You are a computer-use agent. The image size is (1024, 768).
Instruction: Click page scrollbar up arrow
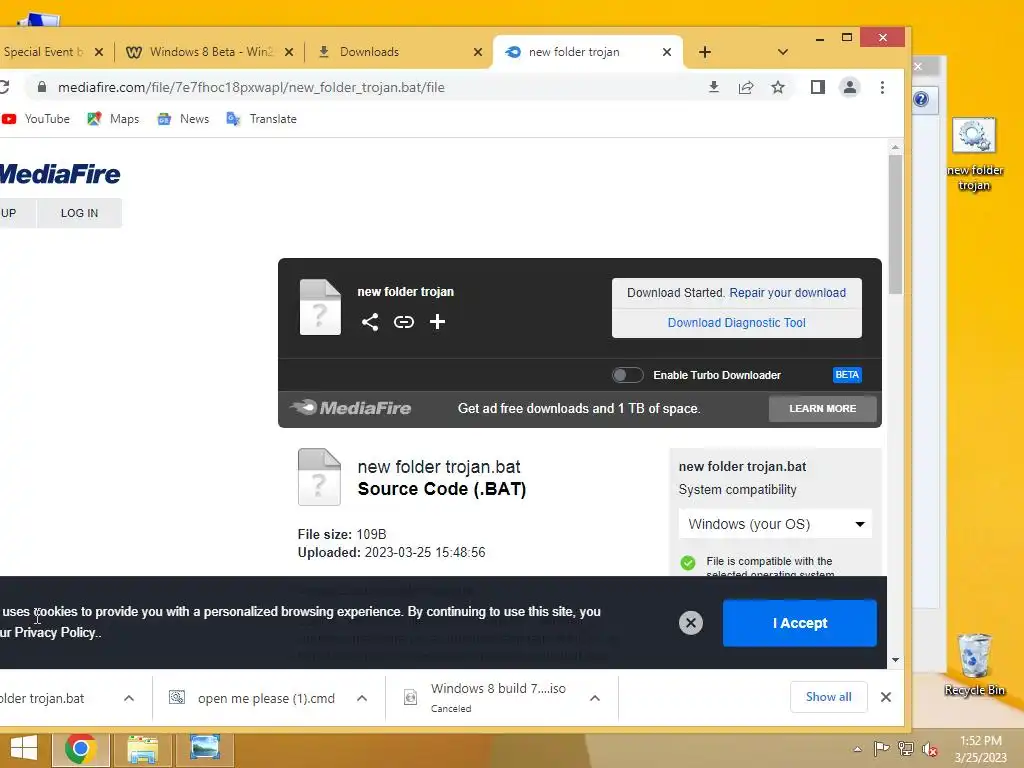click(895, 148)
